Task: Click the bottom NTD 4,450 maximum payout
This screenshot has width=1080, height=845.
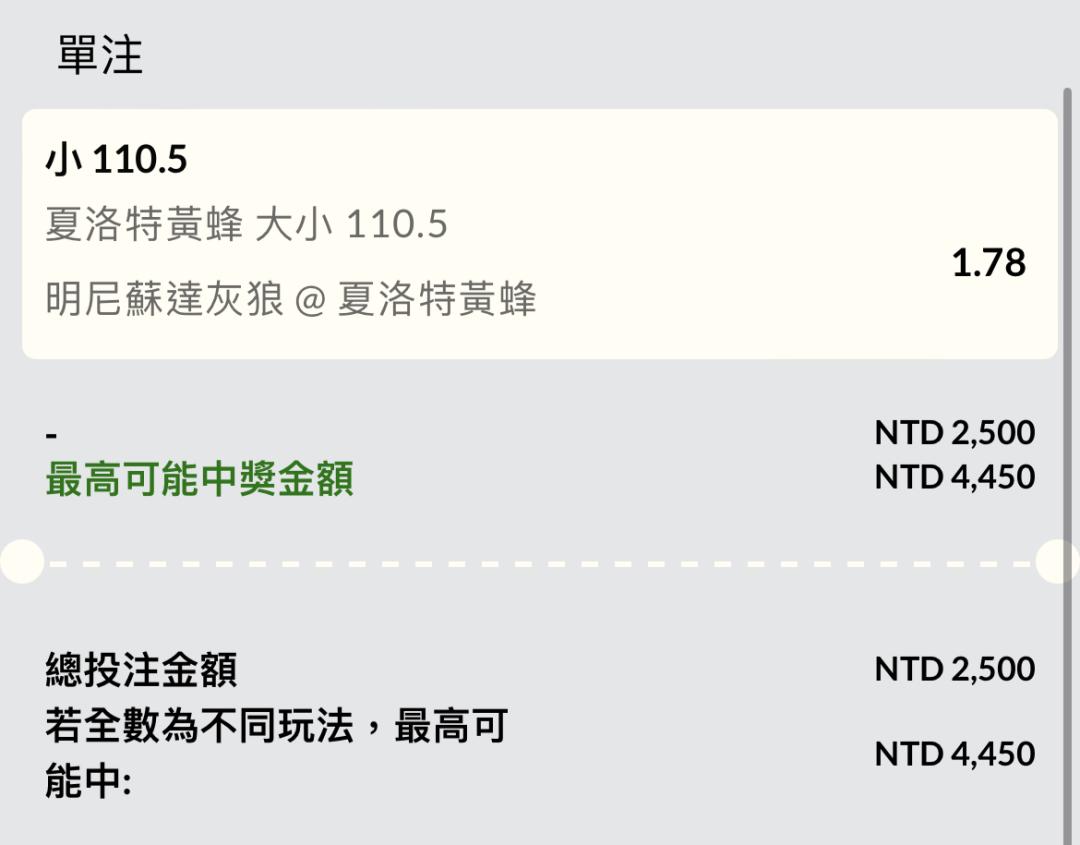Action: (x=955, y=754)
